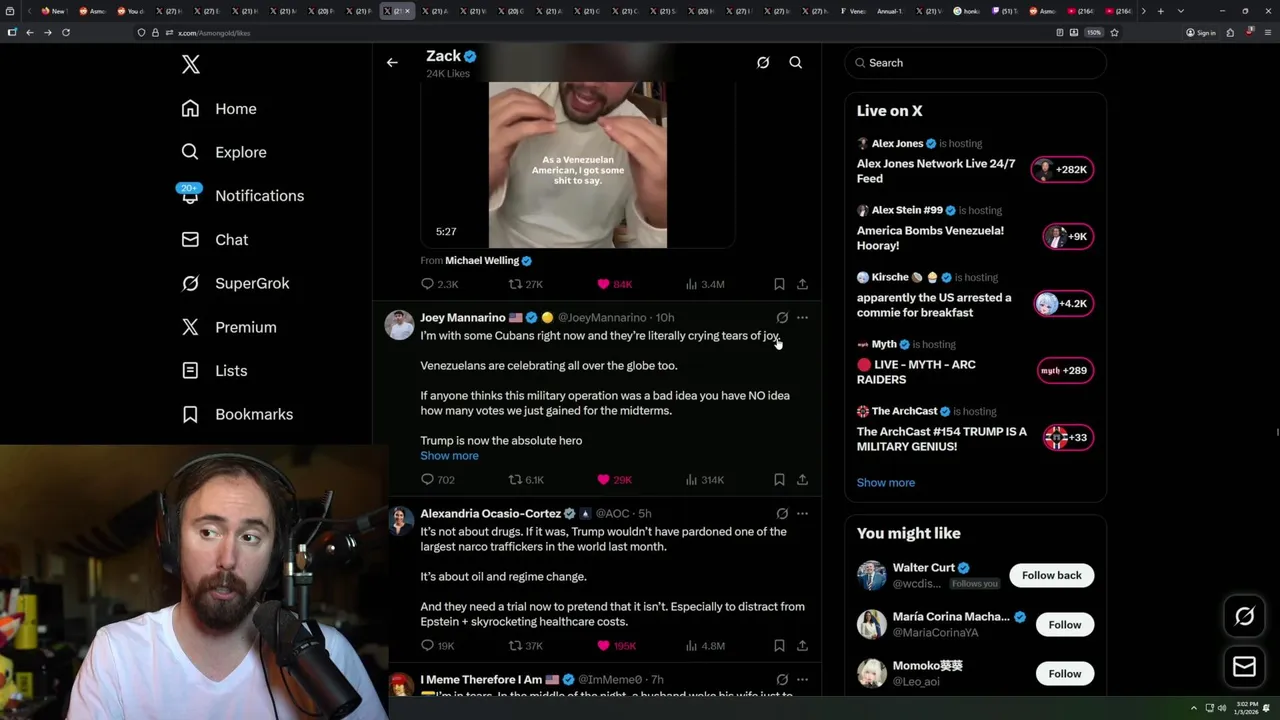Image resolution: width=1280 pixels, height=720 pixels.
Task: Go back with the profile arrow
Action: (x=392, y=63)
